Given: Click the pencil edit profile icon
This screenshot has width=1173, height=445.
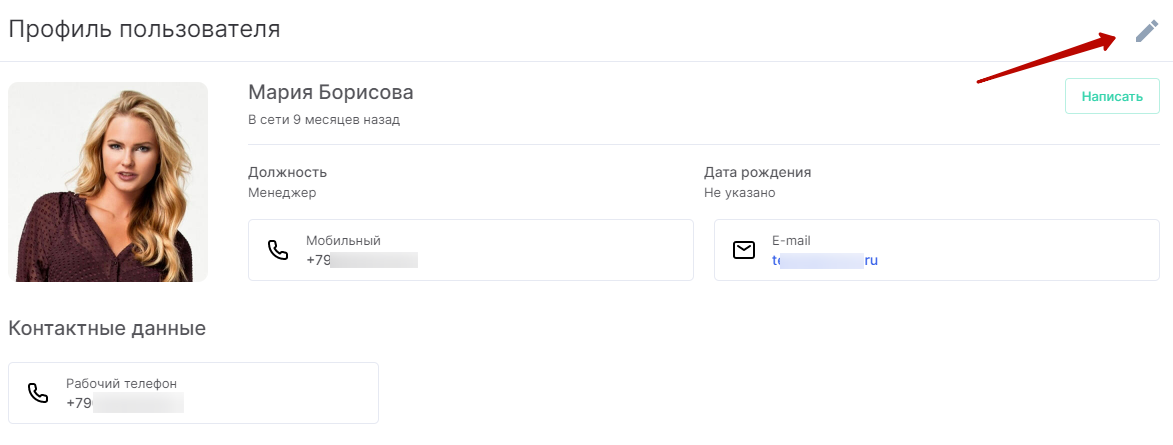Looking at the screenshot, I should [x=1147, y=31].
